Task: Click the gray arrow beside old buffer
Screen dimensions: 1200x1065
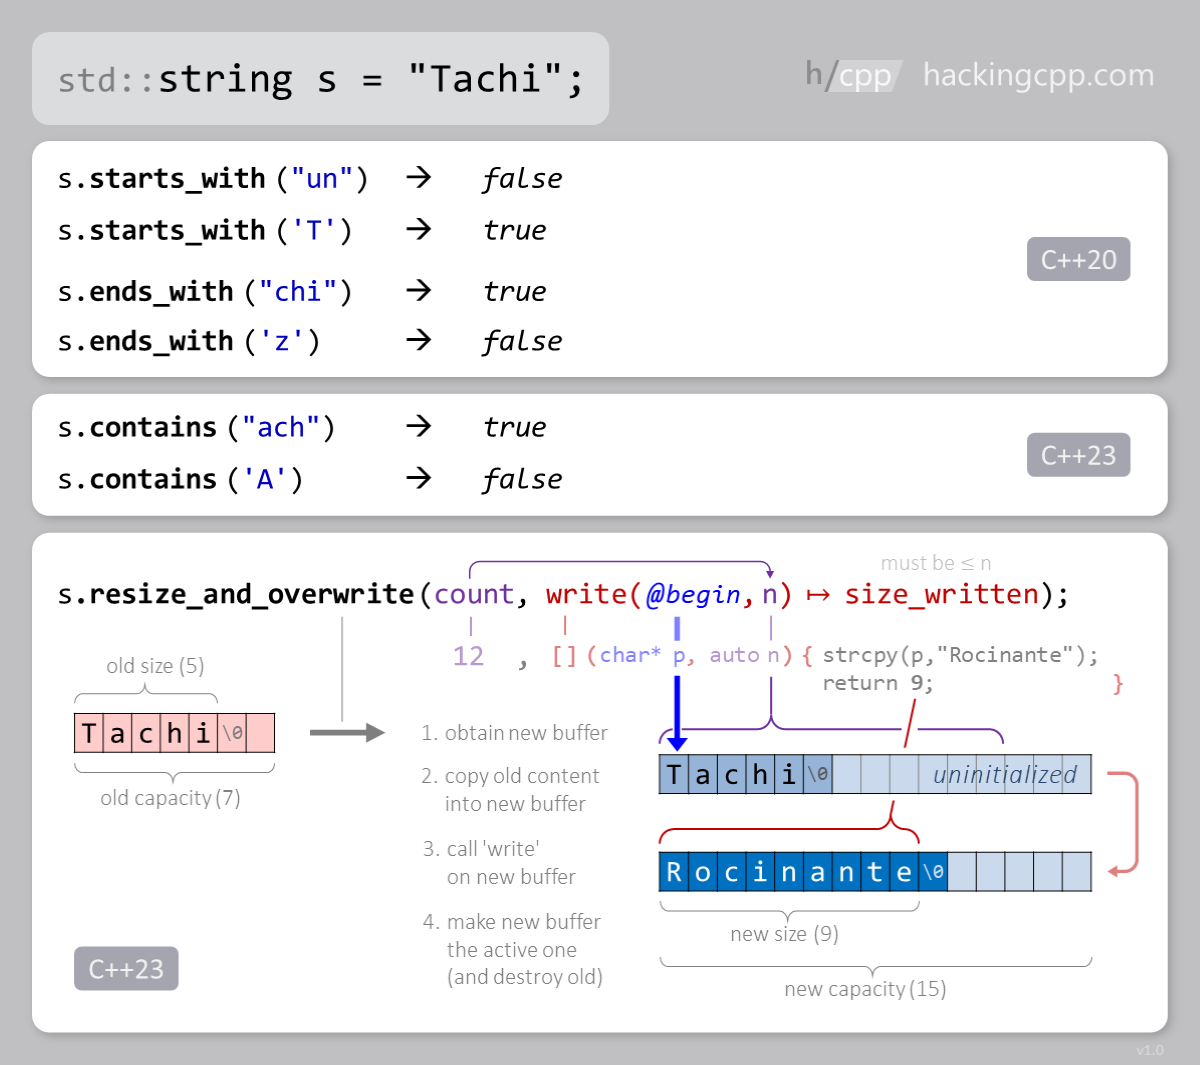Action: (x=347, y=733)
